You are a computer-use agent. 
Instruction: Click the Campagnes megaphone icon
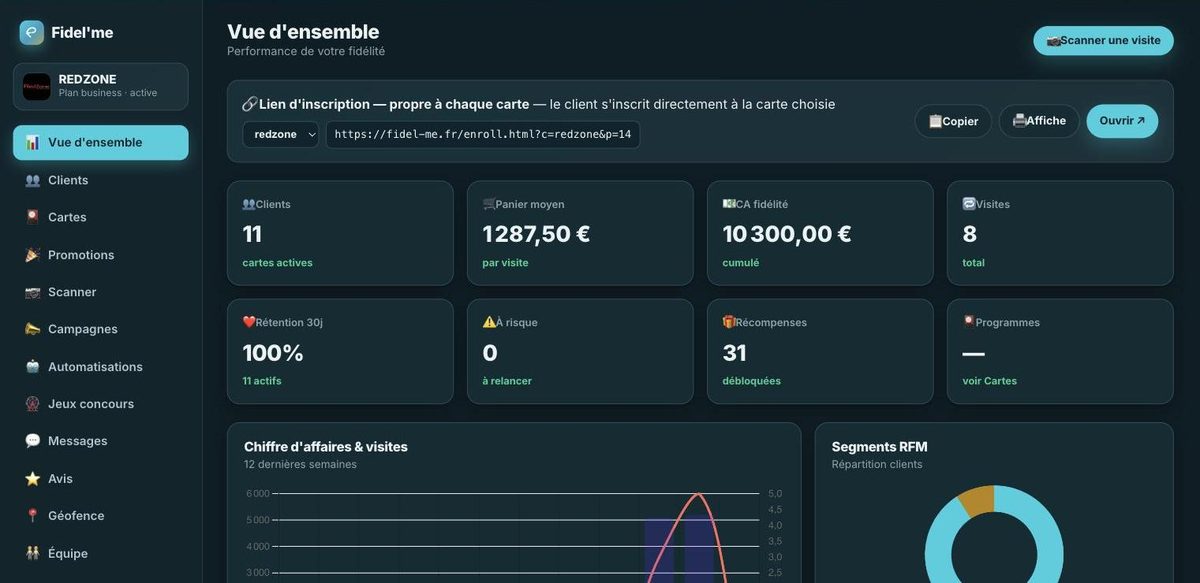[33, 329]
